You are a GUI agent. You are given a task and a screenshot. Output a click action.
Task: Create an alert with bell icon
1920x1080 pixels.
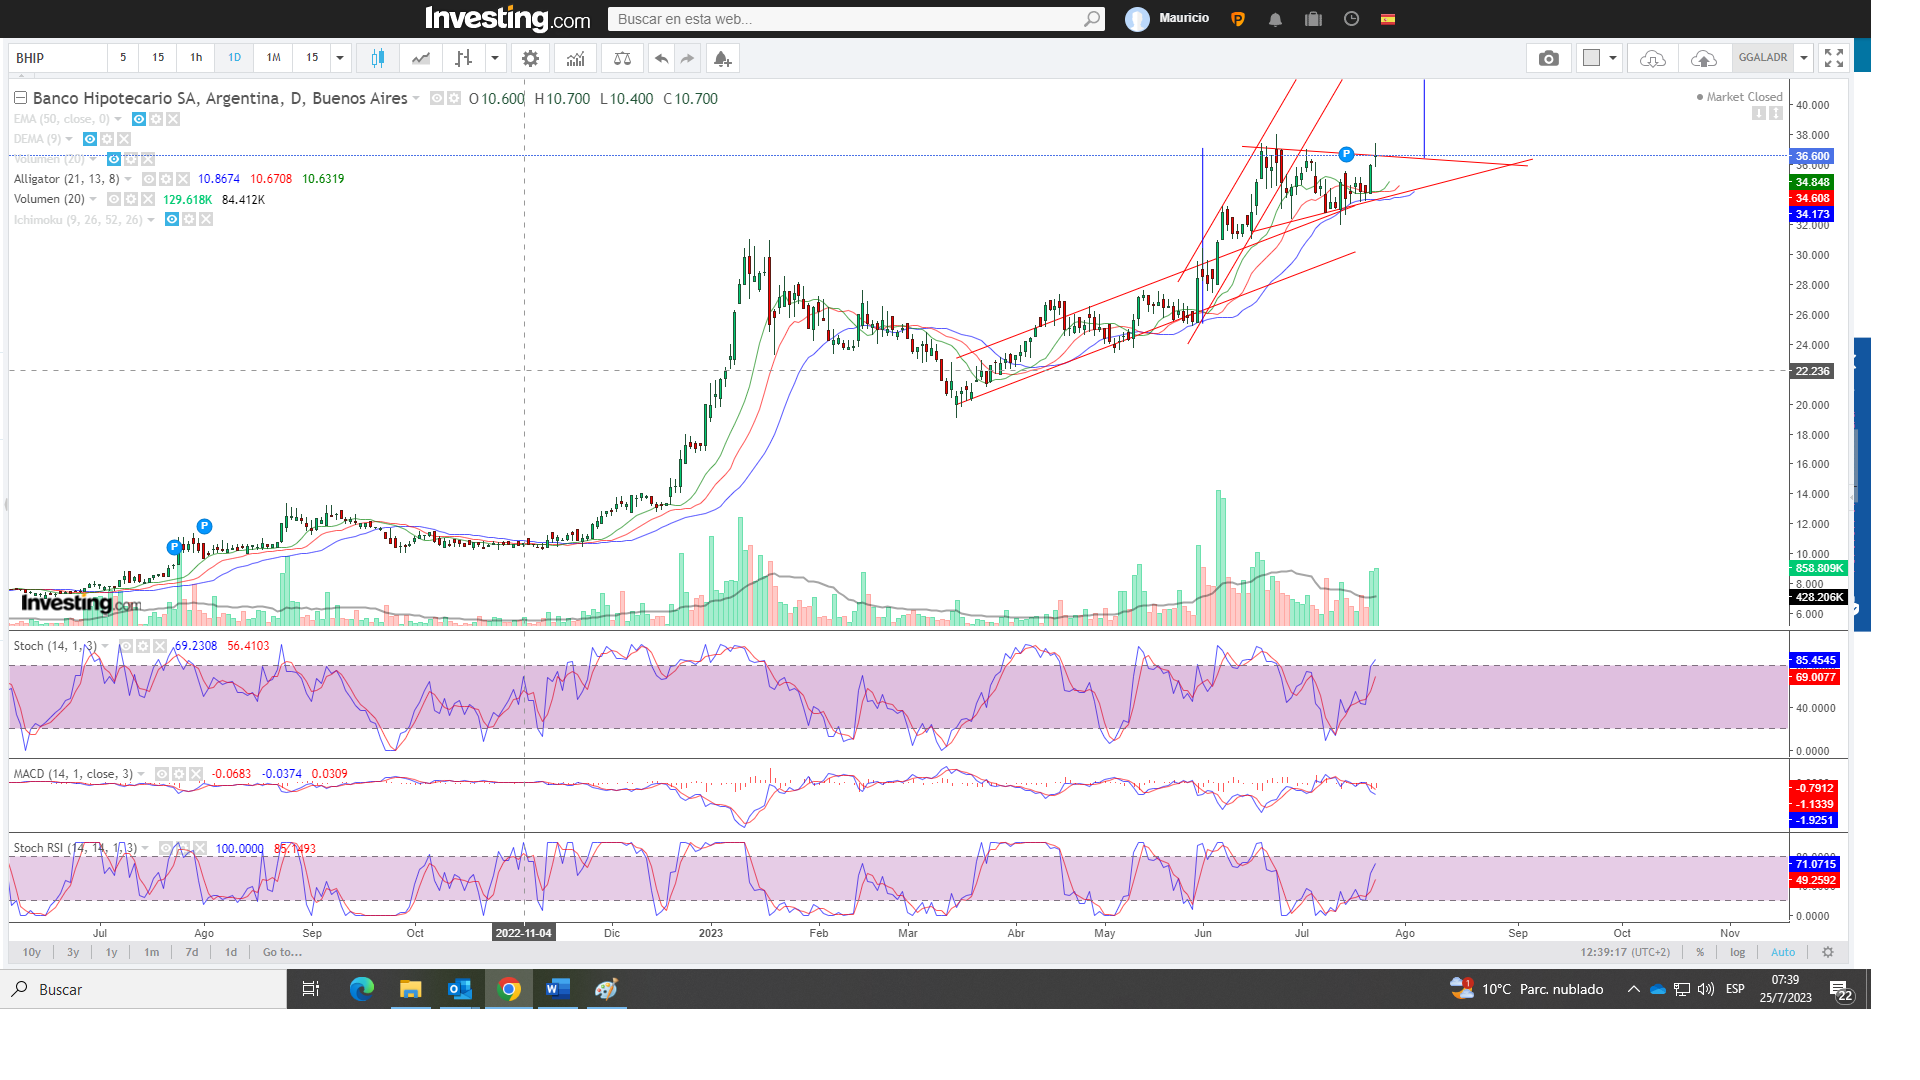[722, 58]
